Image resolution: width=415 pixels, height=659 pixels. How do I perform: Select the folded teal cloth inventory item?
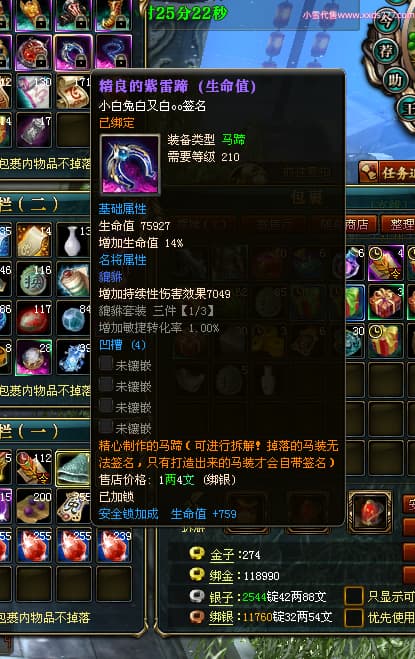pyautogui.click(x=73, y=468)
